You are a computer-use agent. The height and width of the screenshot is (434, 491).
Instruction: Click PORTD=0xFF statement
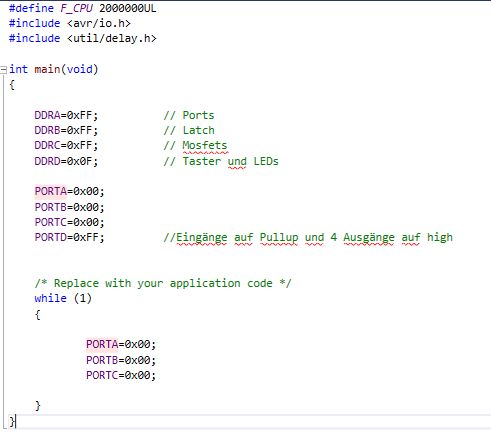[69, 237]
